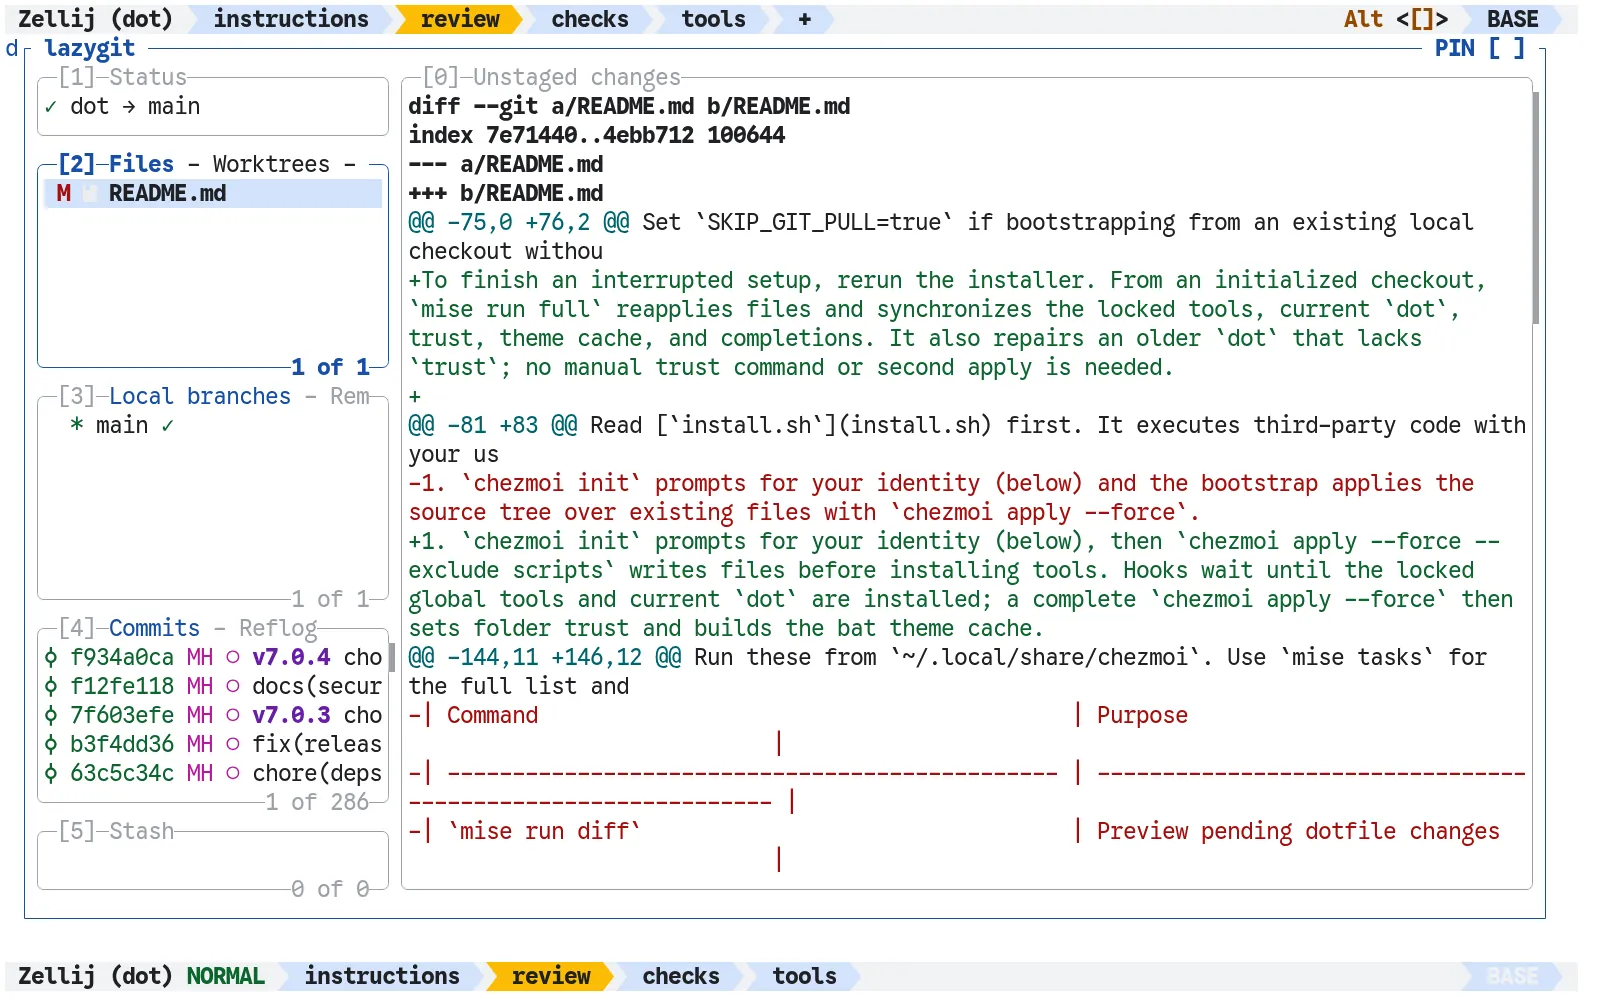This screenshot has height=1000, width=1600.
Task: Click the NORMAL mode indicator in bottom bar
Action: pos(225,976)
